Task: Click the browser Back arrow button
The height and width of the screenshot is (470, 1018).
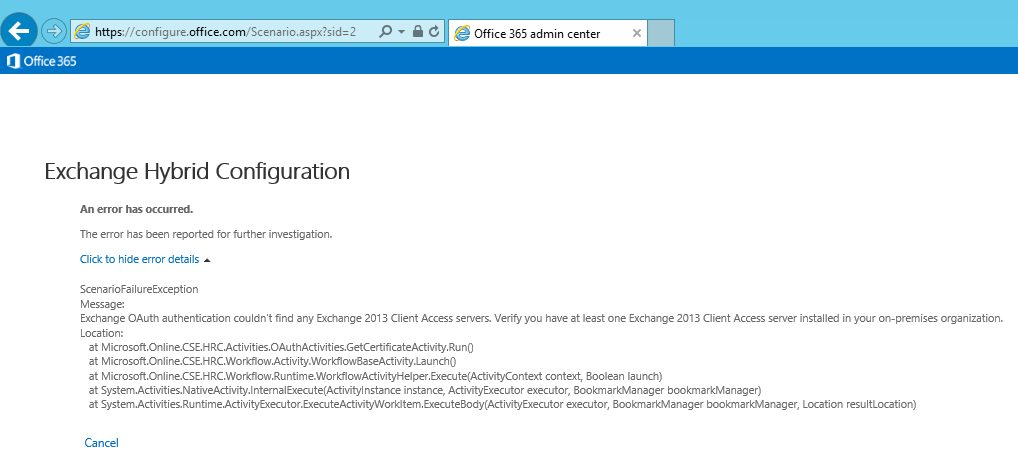Action: click(x=19, y=30)
